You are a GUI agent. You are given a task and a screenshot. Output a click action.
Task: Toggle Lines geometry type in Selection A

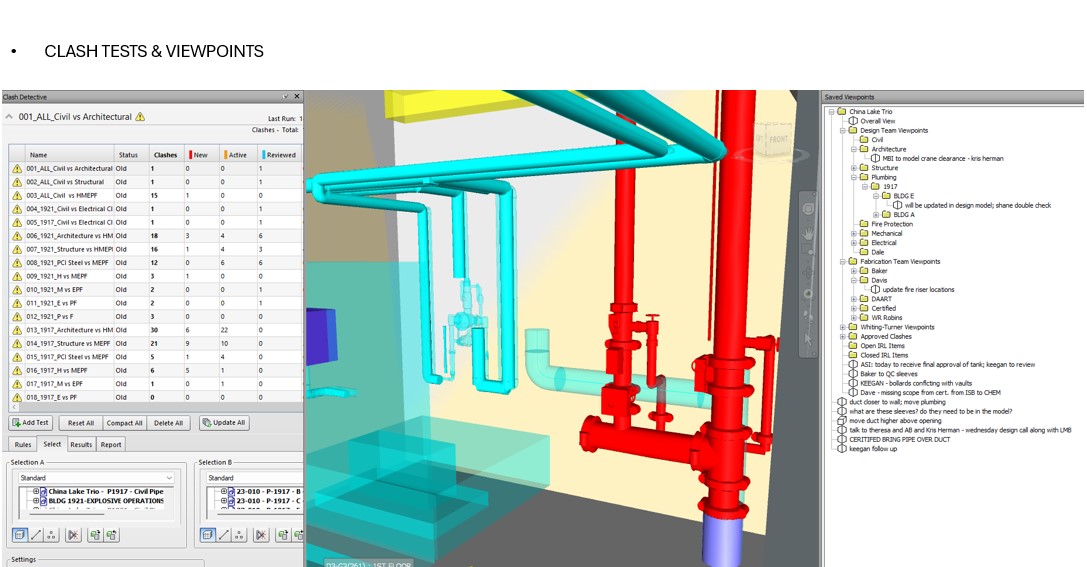pyautogui.click(x=36, y=535)
